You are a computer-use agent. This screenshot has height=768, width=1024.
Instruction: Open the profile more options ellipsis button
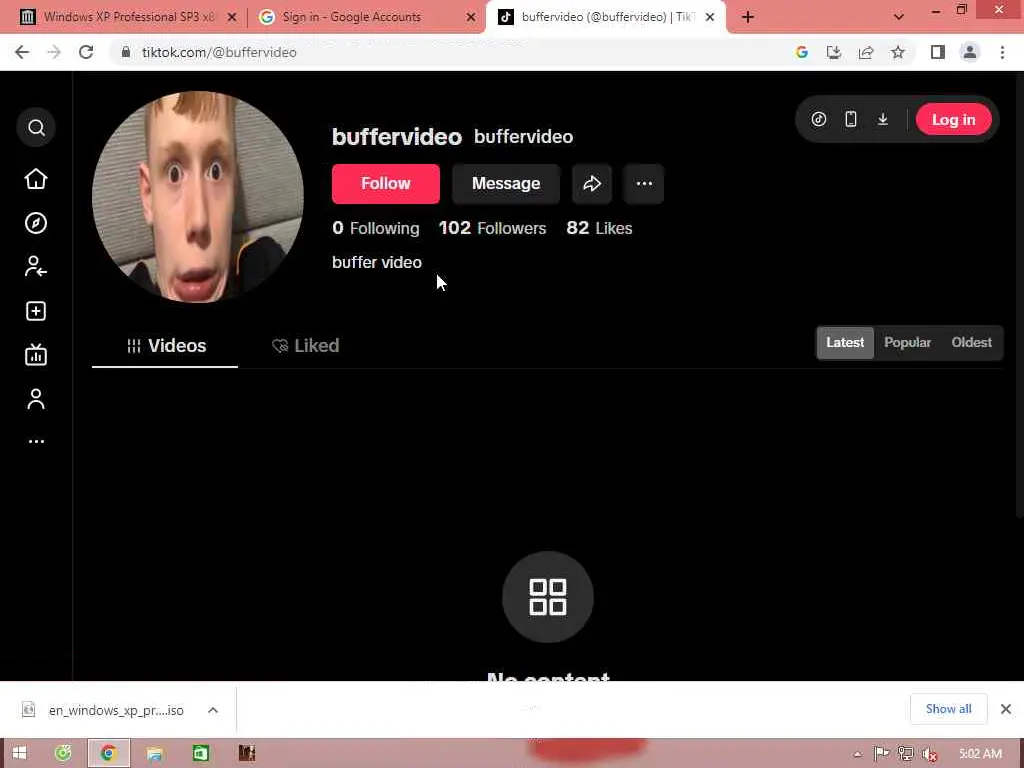coord(644,184)
